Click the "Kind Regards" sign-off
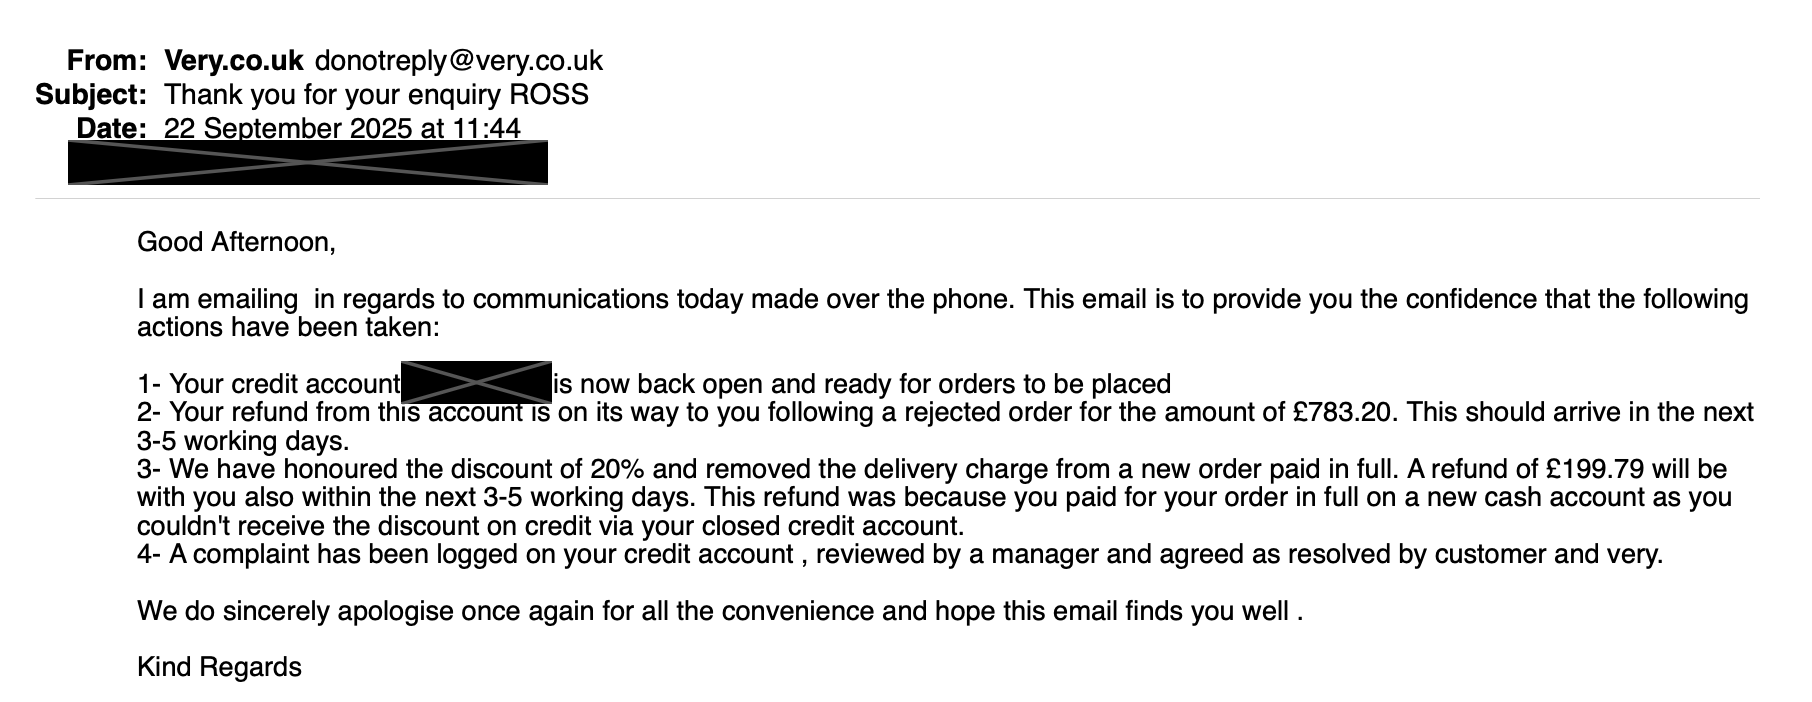Image resolution: width=1812 pixels, height=702 pixels. pyautogui.click(x=219, y=667)
